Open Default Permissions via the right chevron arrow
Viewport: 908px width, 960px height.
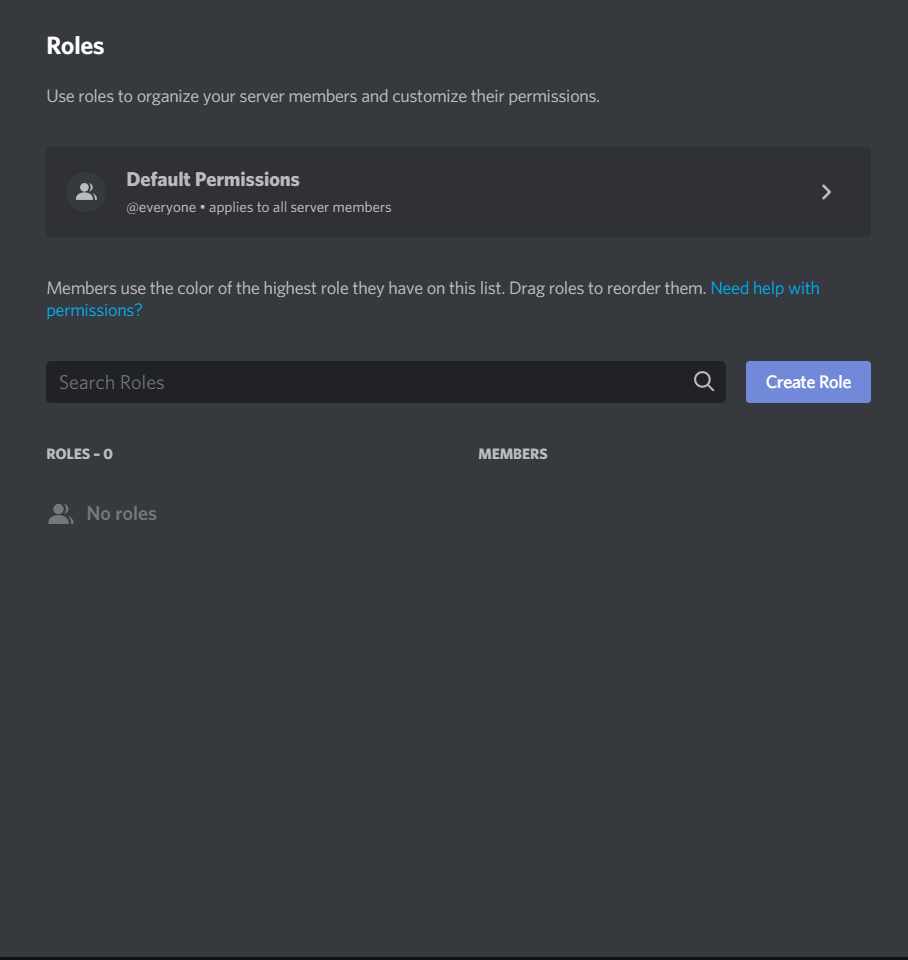(x=826, y=192)
